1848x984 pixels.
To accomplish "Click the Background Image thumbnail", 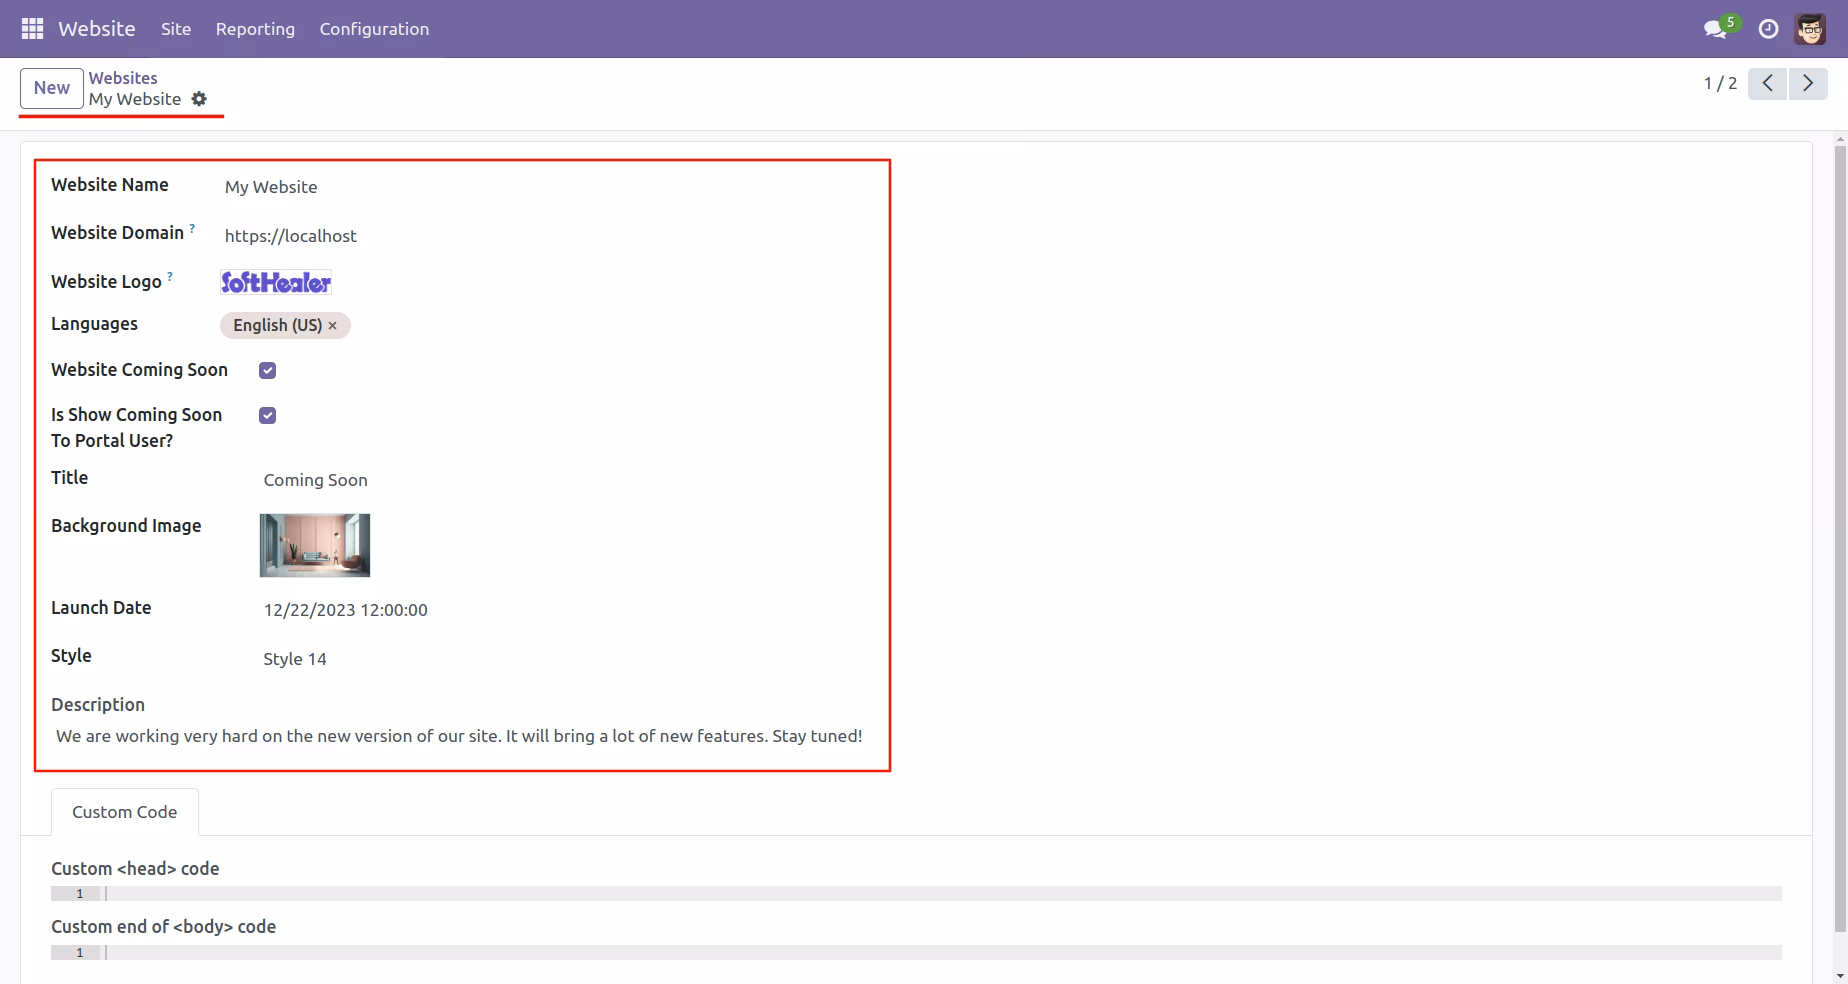I will pyautogui.click(x=315, y=545).
